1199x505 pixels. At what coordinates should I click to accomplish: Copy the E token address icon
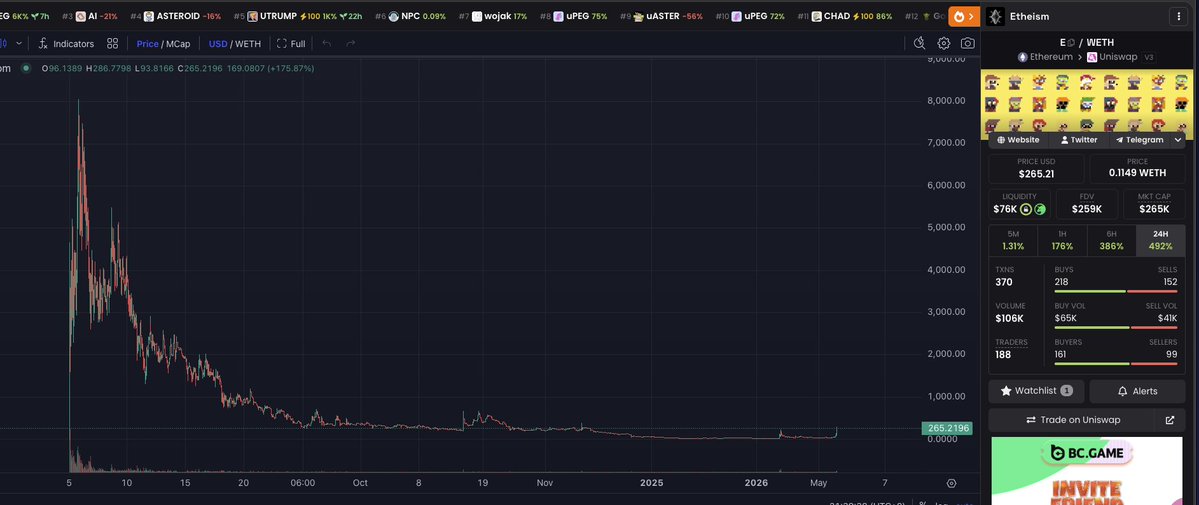point(1071,43)
